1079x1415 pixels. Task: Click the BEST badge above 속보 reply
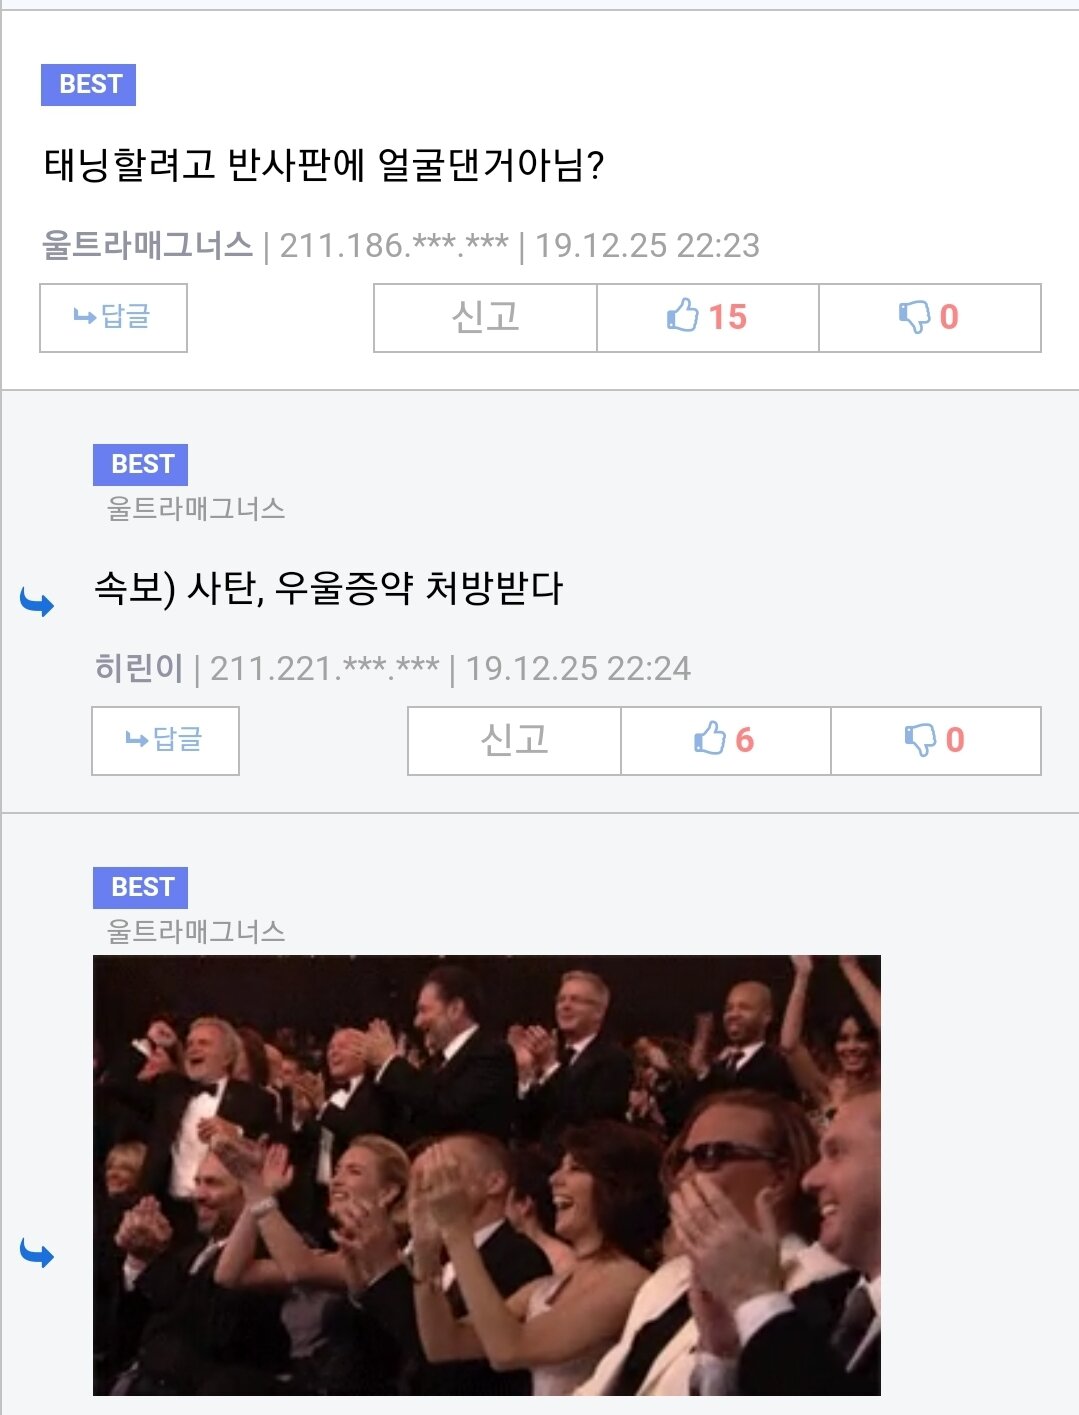point(140,464)
